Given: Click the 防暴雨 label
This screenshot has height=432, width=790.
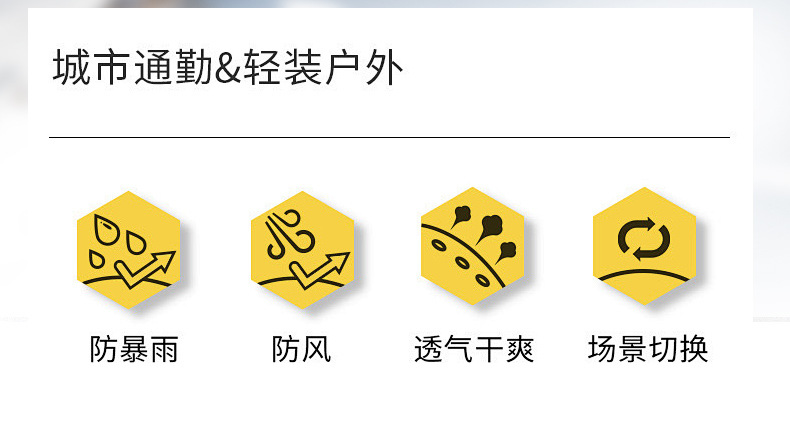Looking at the screenshot, I should point(134,349).
